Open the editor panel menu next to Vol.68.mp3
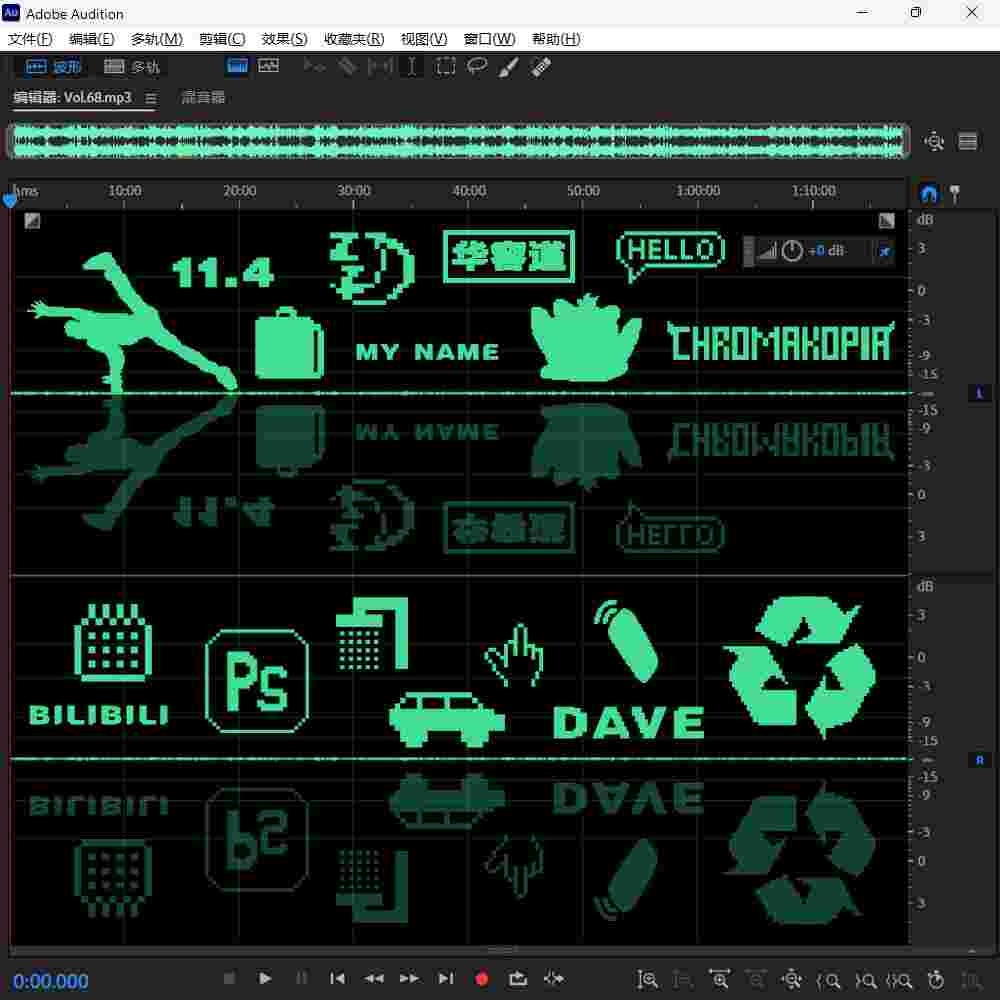The height and width of the screenshot is (1000, 1000). (151, 98)
